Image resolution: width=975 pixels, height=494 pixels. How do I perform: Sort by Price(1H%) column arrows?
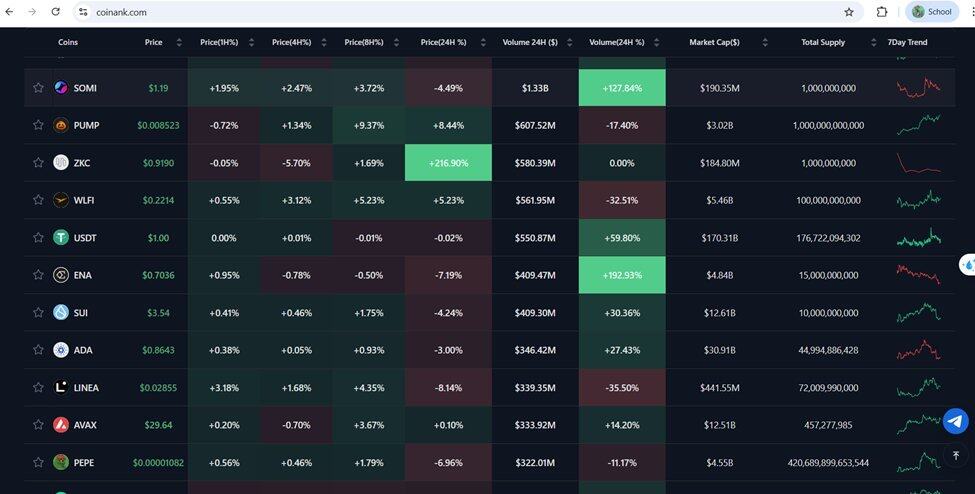(x=251, y=42)
